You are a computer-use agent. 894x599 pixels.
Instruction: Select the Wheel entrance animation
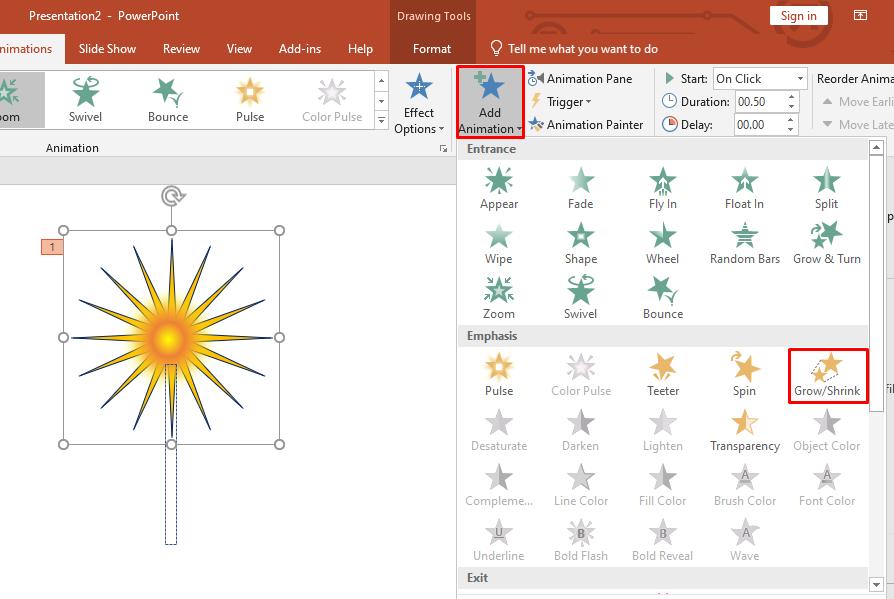tap(662, 243)
